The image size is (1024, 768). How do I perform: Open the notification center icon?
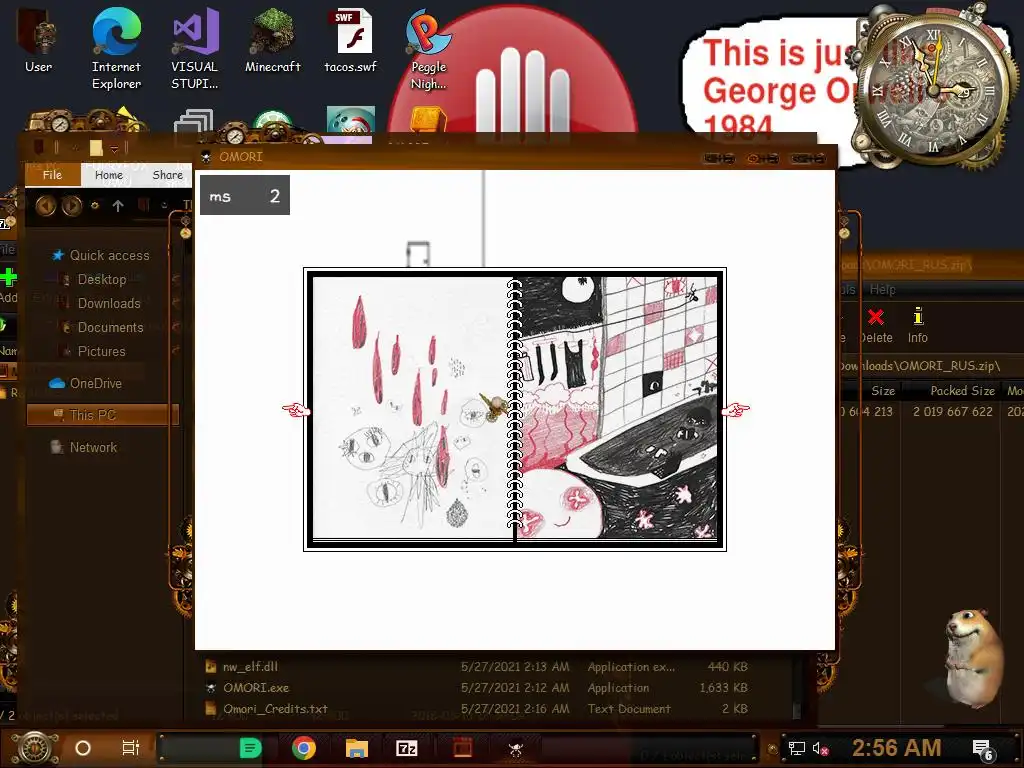point(982,749)
